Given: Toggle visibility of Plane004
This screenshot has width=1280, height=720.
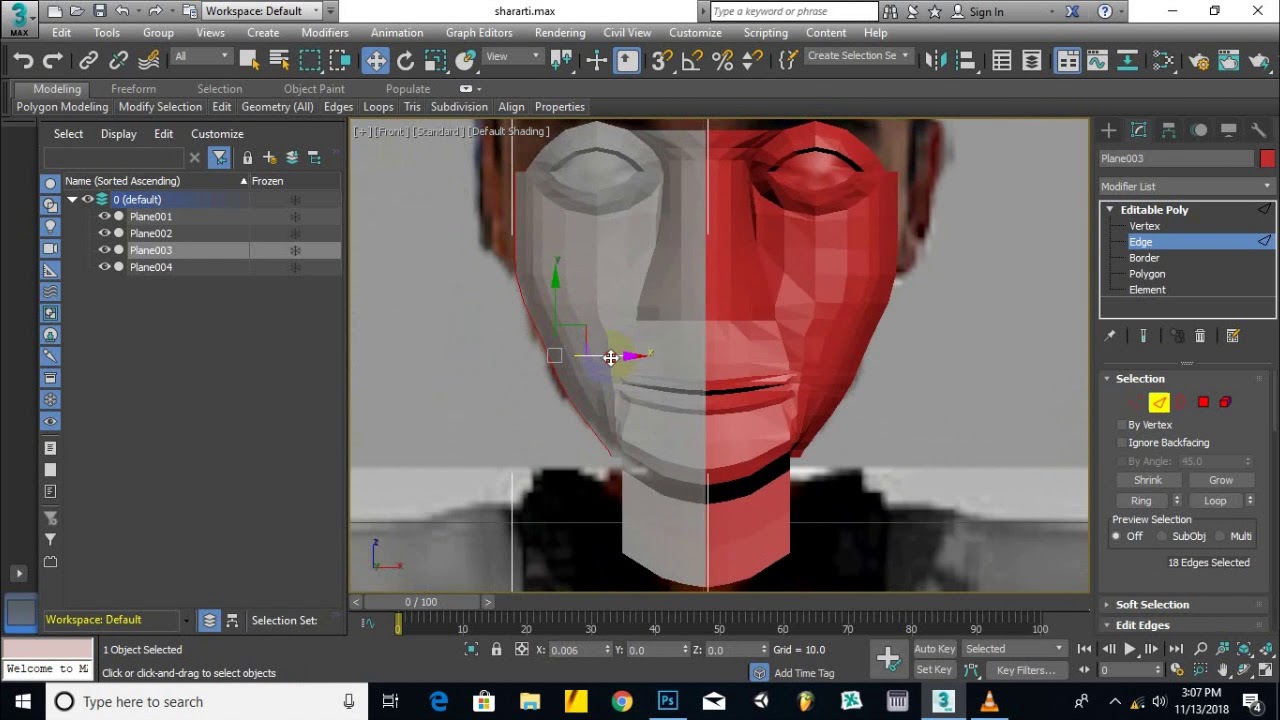Looking at the screenshot, I should coord(104,268).
